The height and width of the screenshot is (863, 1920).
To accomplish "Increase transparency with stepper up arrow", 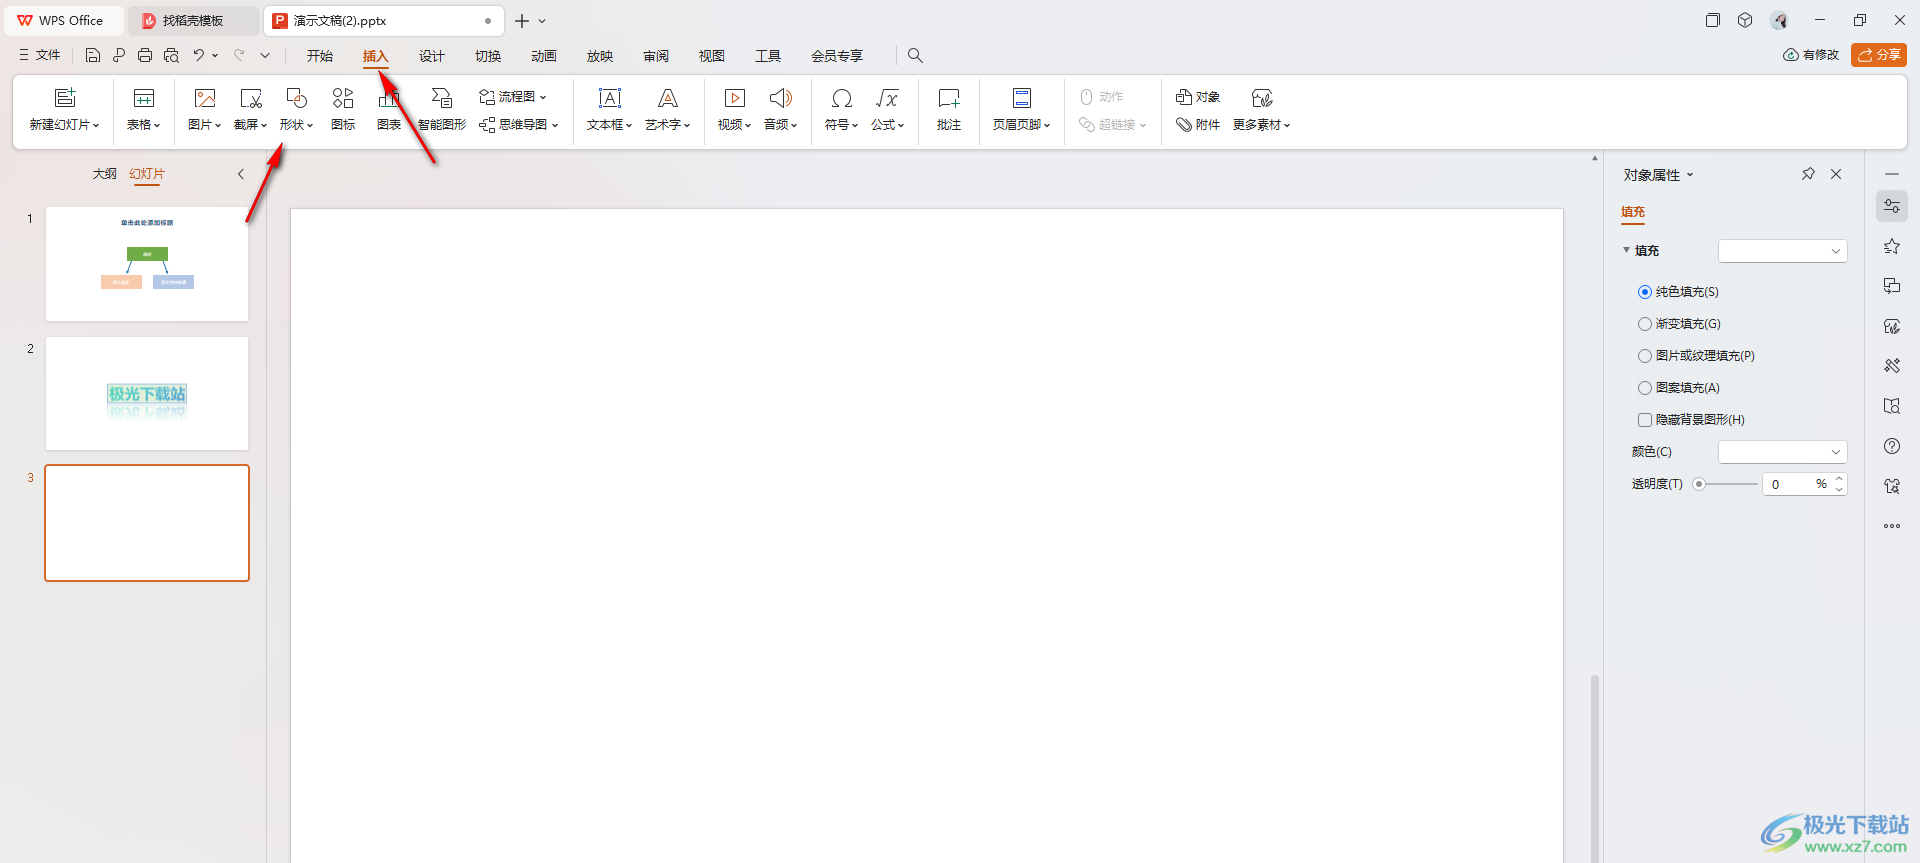I will click(1839, 479).
